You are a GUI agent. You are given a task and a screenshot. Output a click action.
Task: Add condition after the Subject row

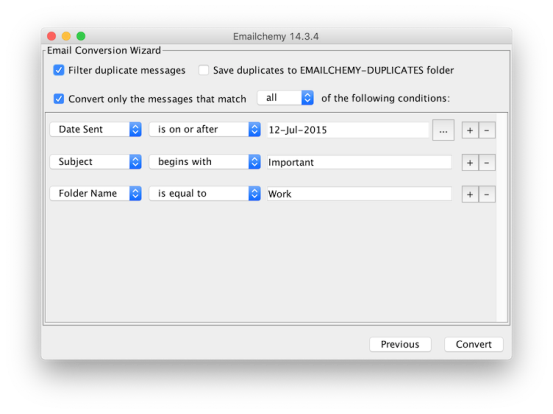[470, 163]
